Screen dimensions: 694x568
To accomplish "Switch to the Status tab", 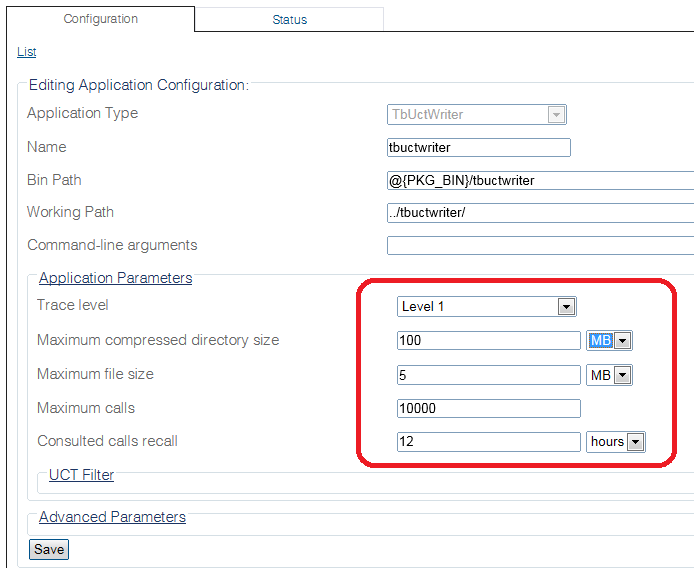I will point(289,20).
